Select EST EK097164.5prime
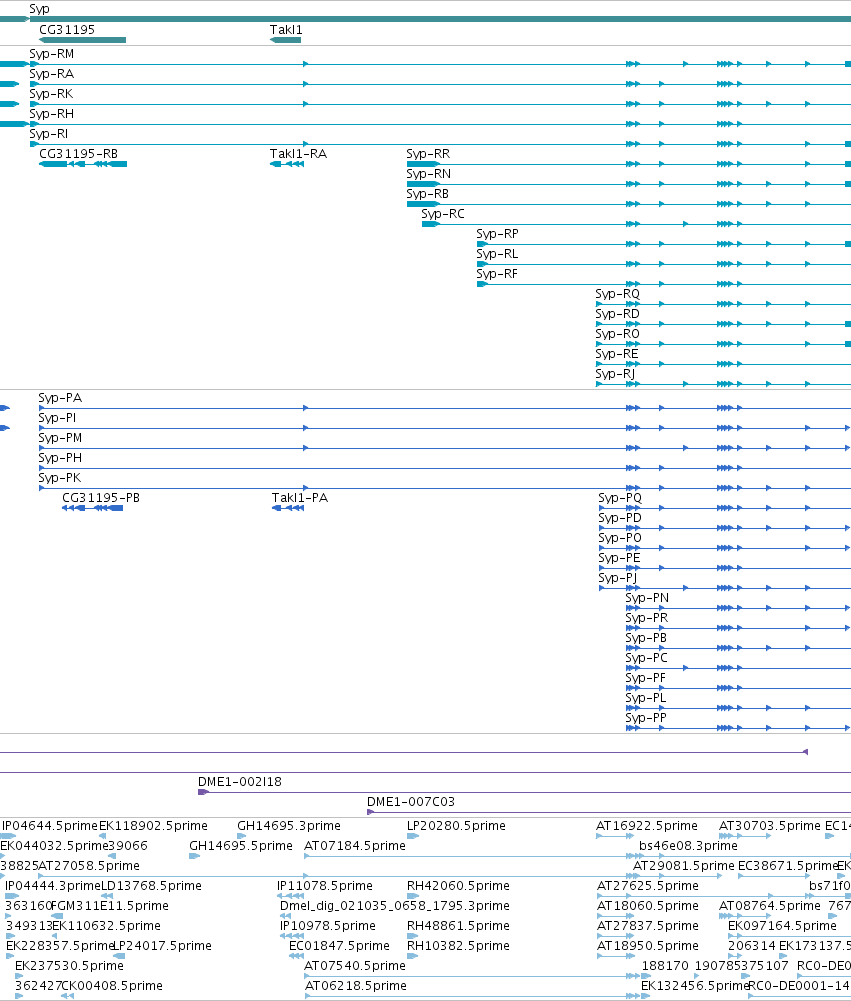 pyautogui.click(x=782, y=926)
